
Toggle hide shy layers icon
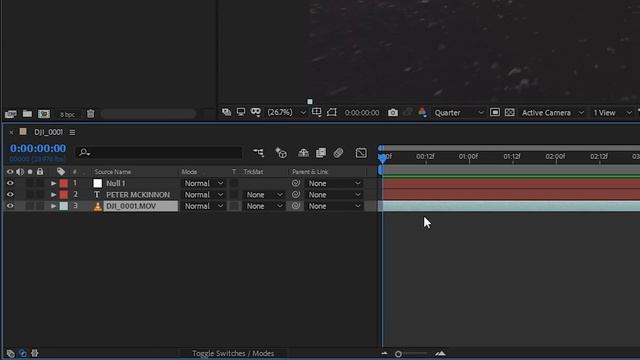pos(303,153)
